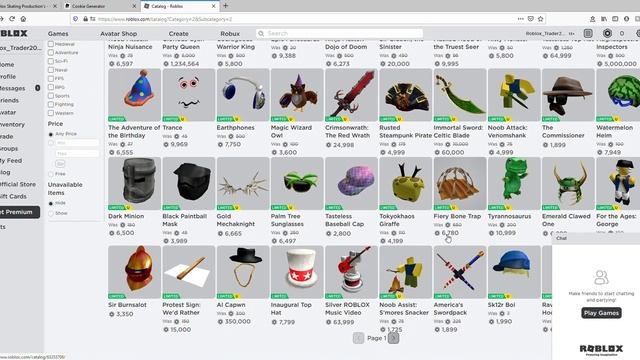Open Rusted Steampunk Pirate hat thumbnail

(x=405, y=95)
